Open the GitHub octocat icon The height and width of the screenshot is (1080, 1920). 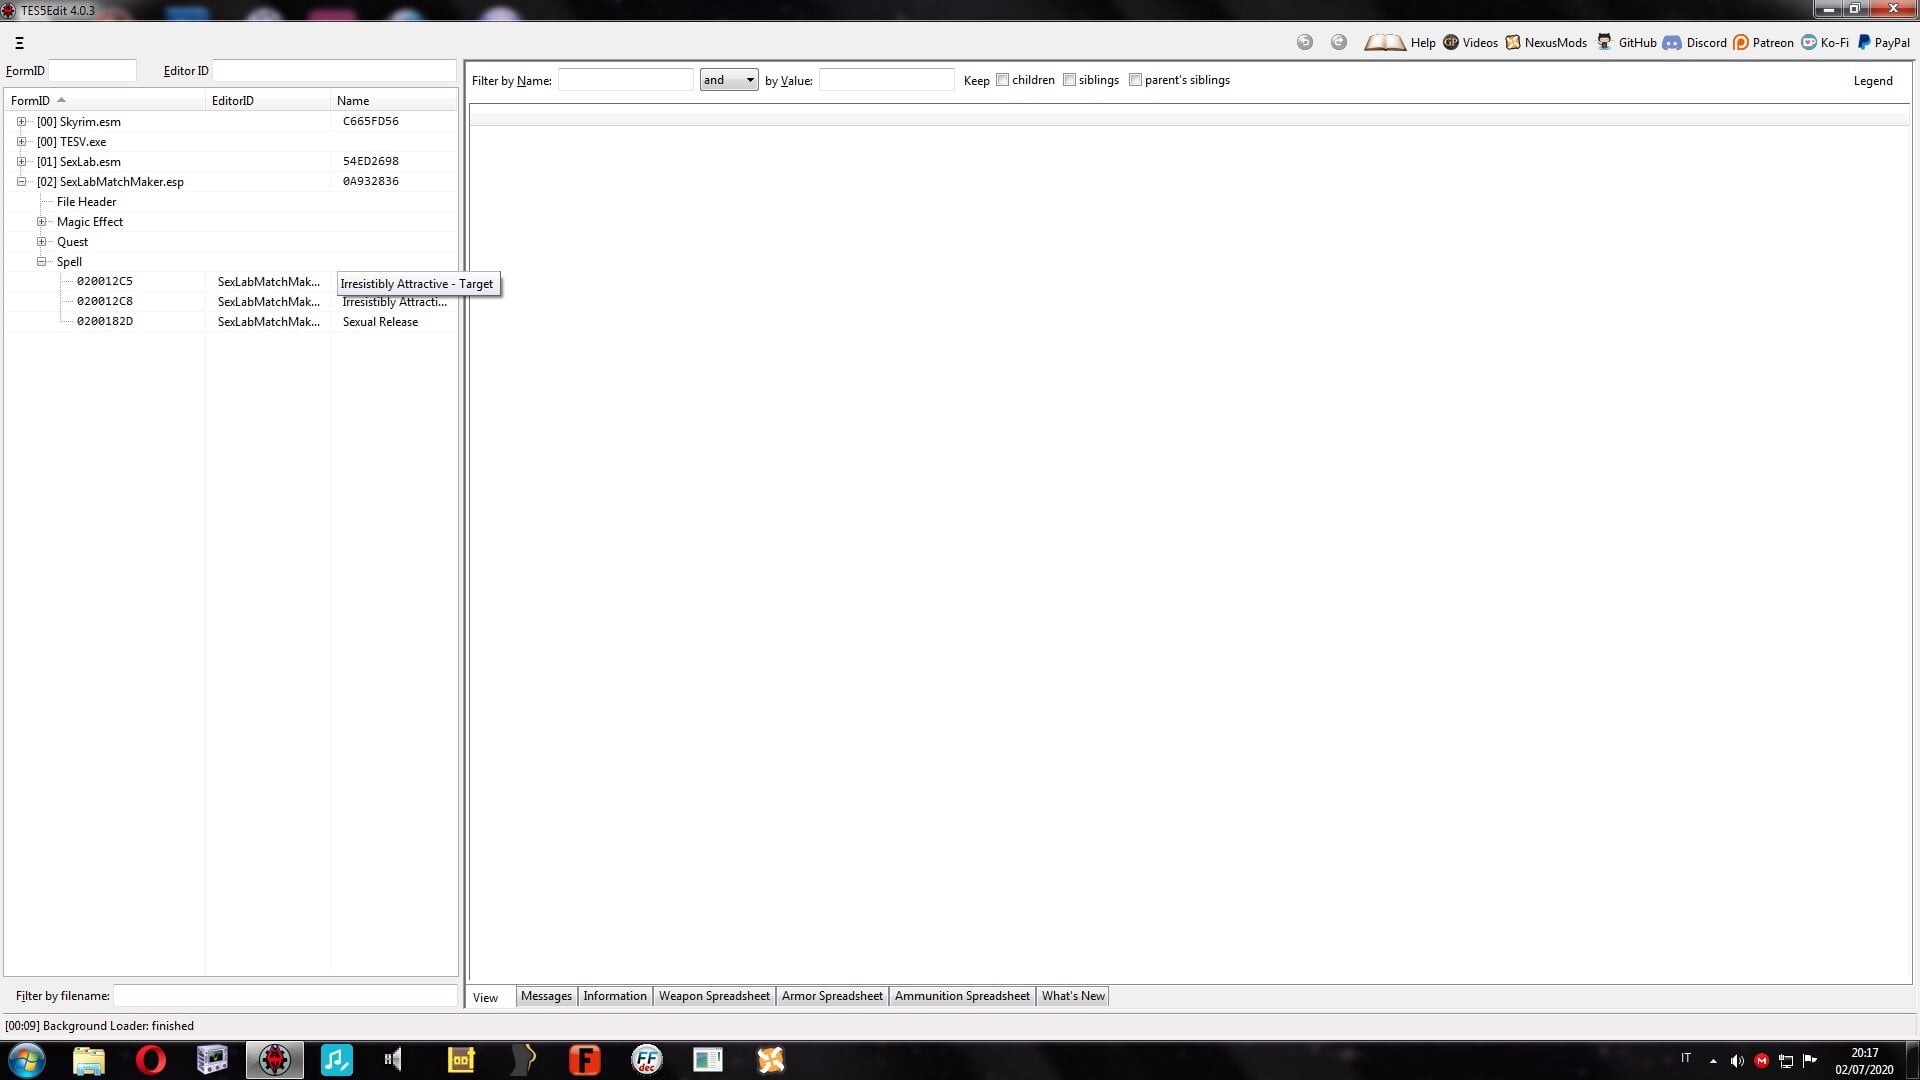pos(1604,42)
